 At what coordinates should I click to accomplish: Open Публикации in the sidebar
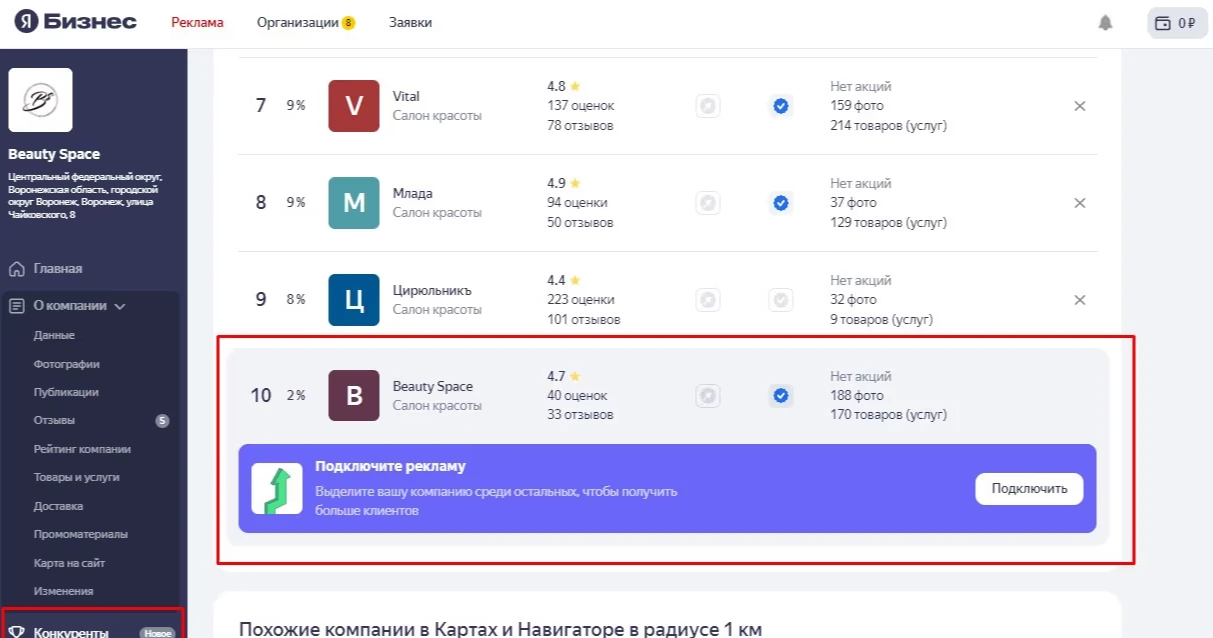click(x=66, y=392)
